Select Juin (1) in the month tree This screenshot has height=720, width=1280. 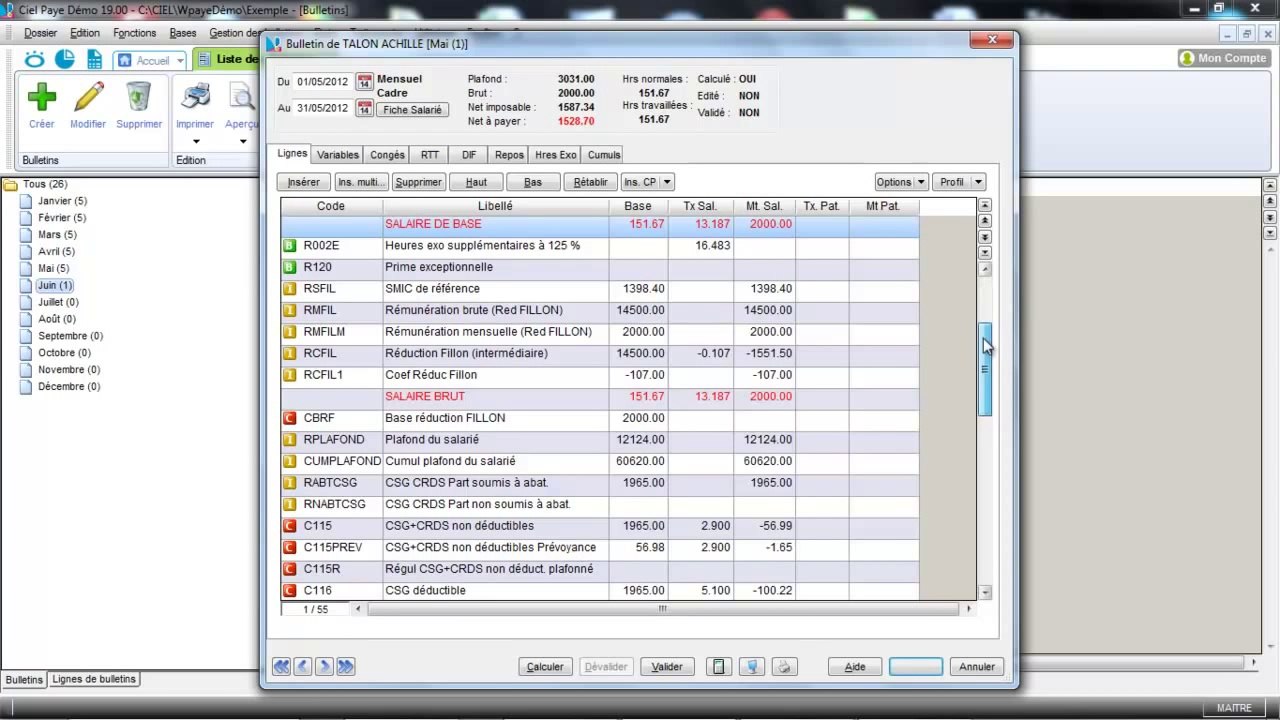point(55,285)
